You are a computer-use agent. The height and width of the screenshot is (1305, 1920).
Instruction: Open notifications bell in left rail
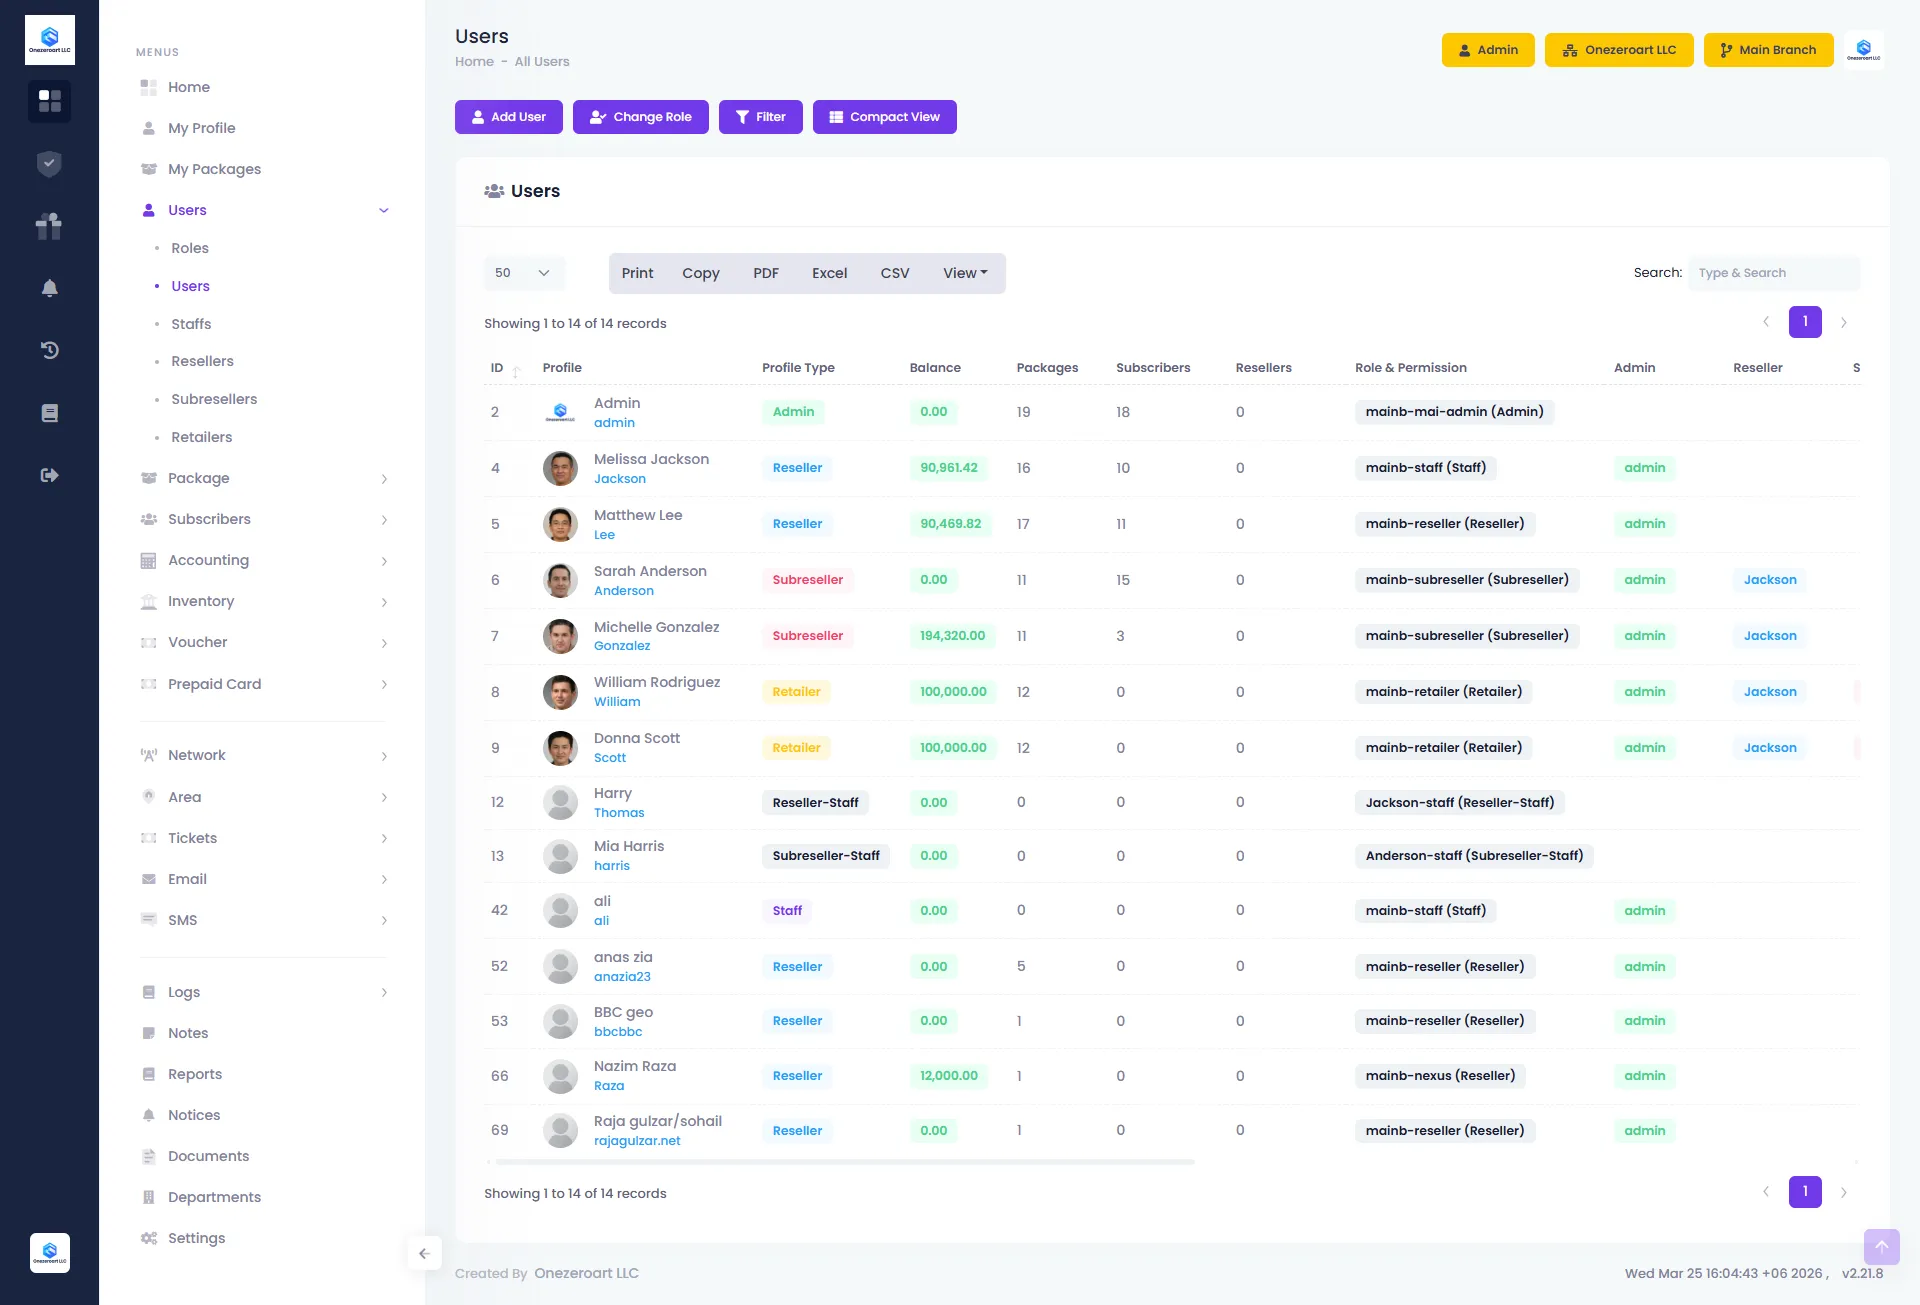click(49, 288)
